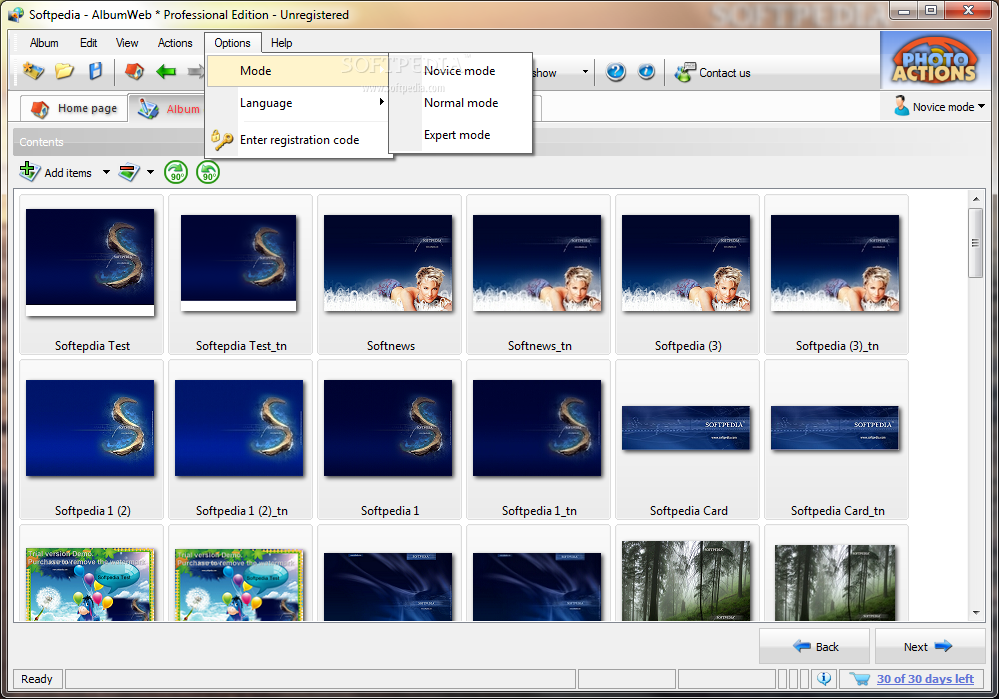The height and width of the screenshot is (699, 999).
Task: Click the Next button
Action: point(930,646)
